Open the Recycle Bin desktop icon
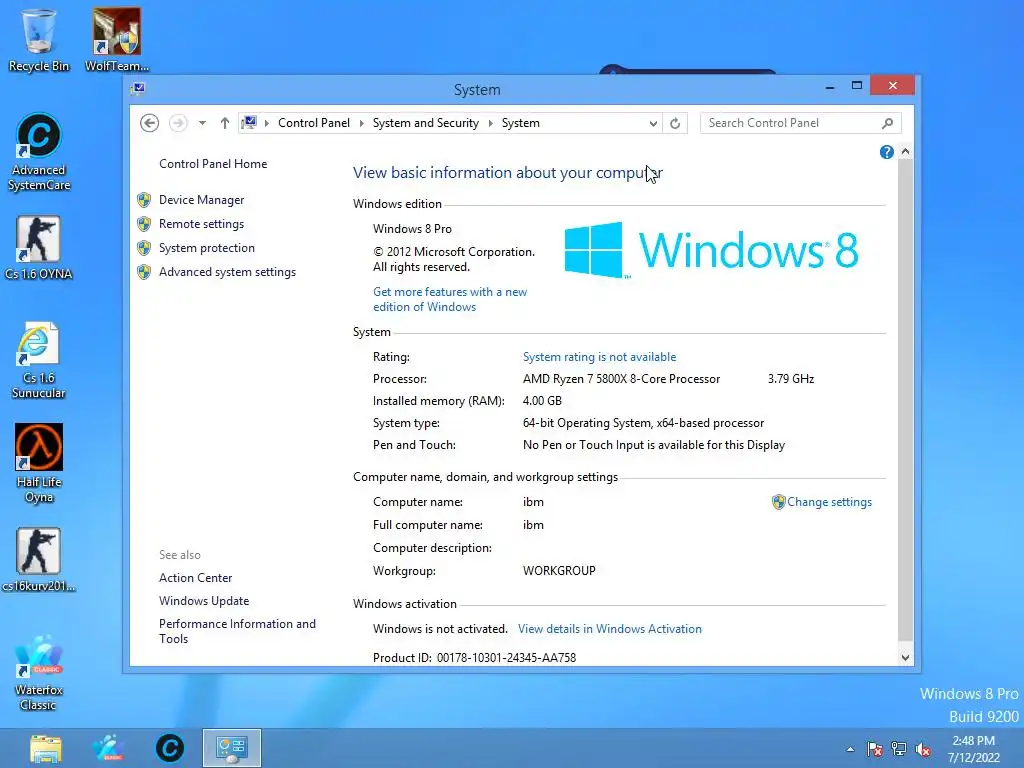 pyautogui.click(x=39, y=39)
